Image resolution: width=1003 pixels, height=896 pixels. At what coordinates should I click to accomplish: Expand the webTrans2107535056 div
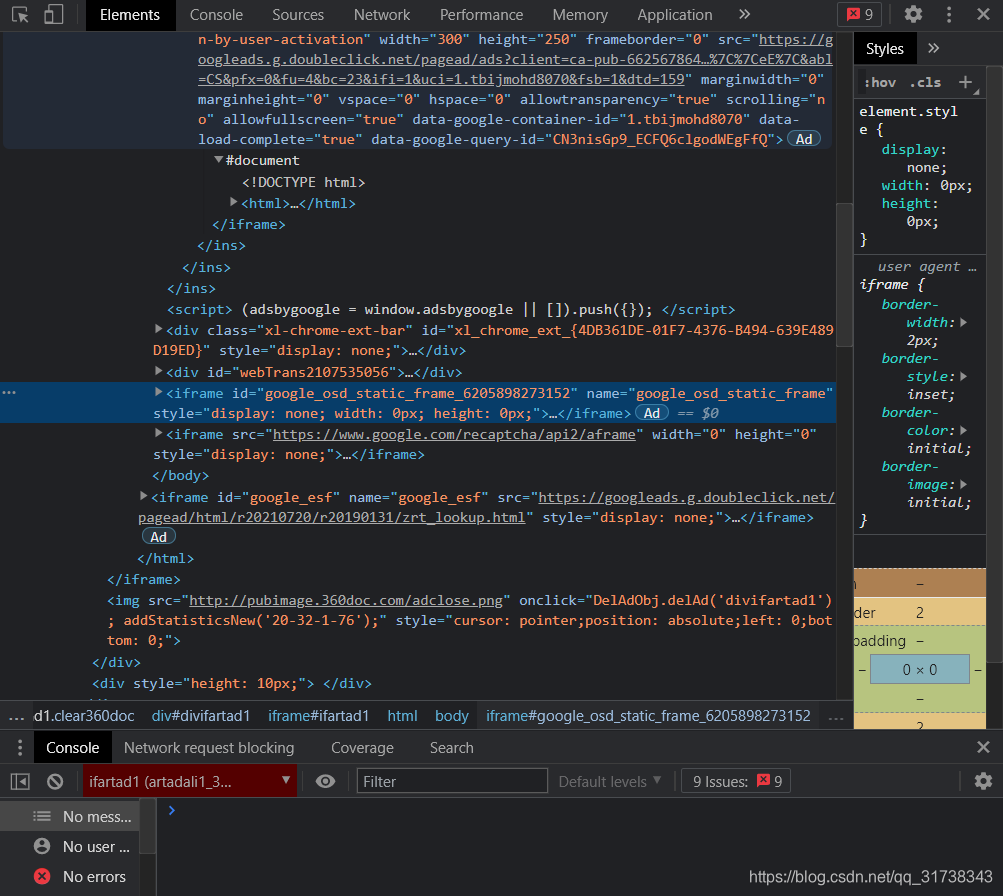[x=159, y=371]
